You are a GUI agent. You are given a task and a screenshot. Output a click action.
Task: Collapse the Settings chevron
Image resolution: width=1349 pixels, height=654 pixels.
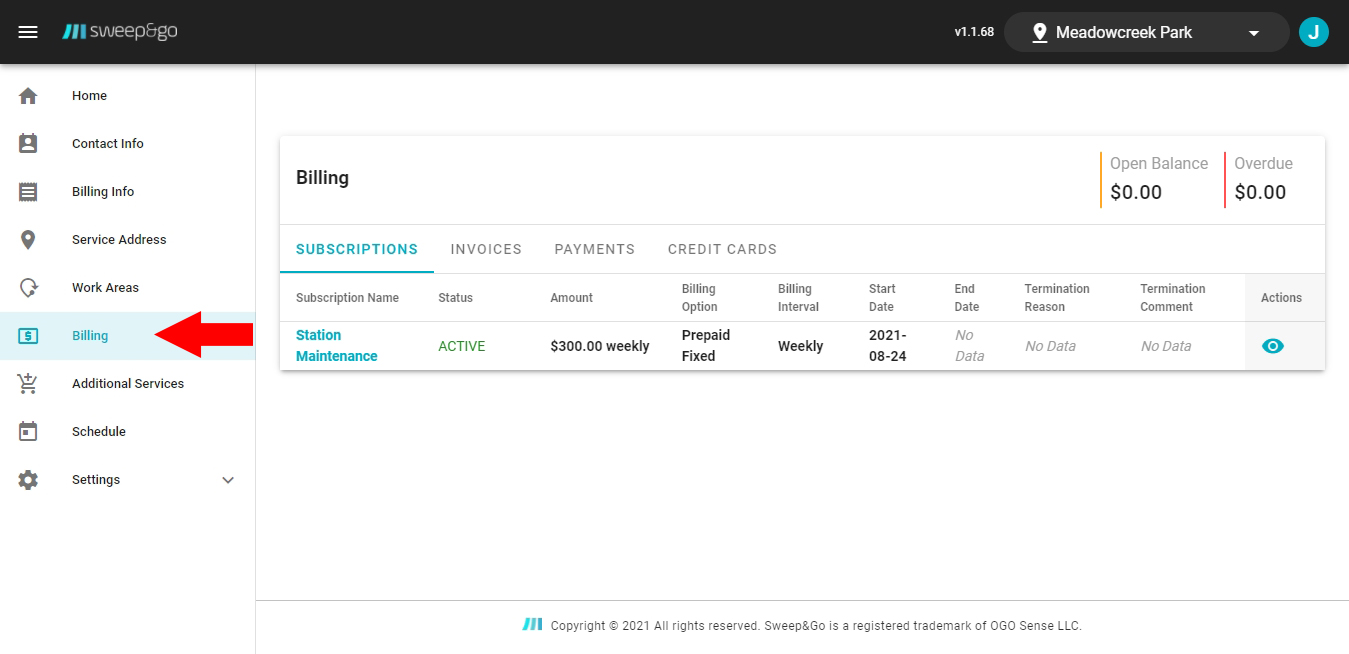[228, 479]
